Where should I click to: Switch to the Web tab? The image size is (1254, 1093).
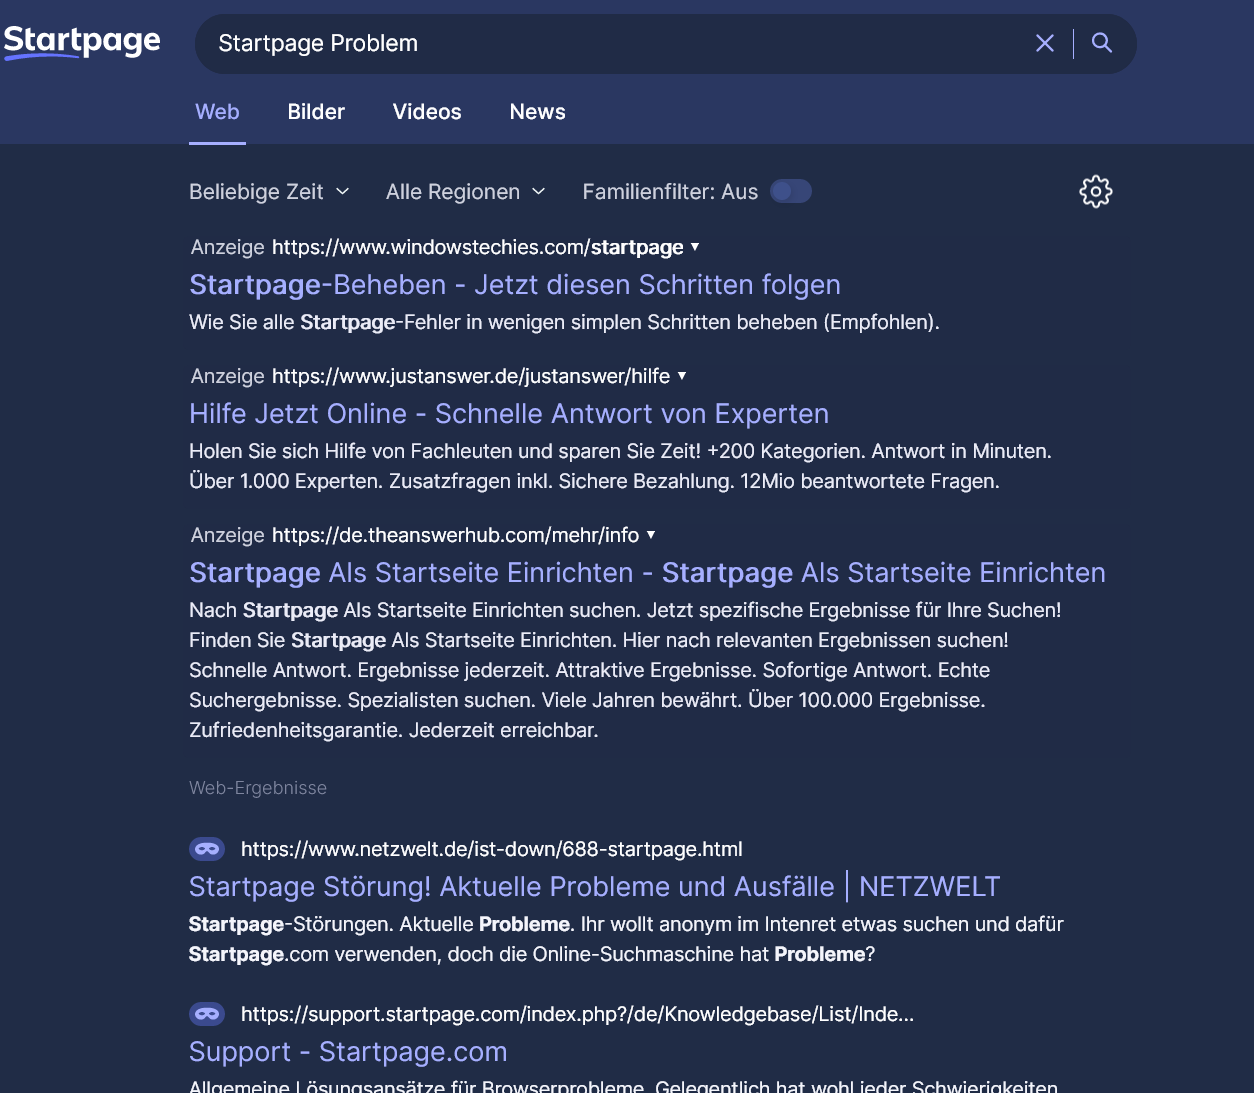click(x=217, y=112)
